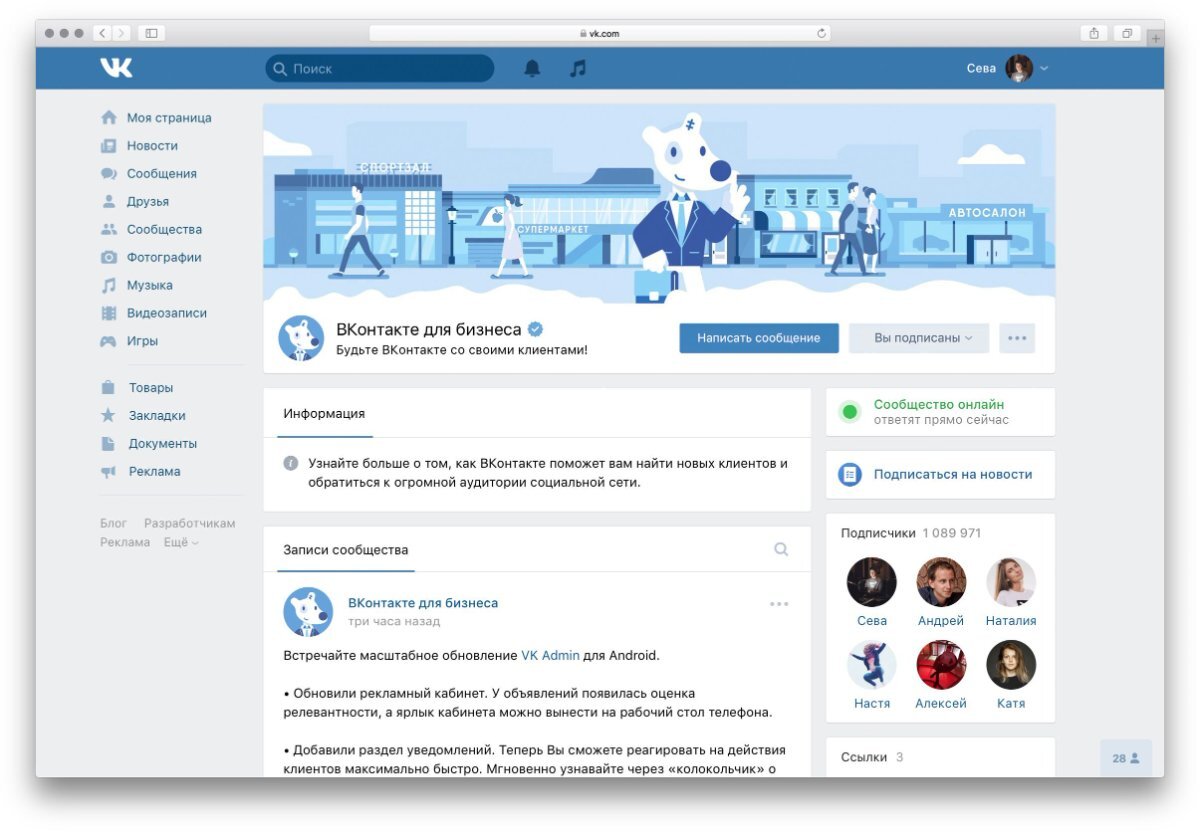Click the magnifier to search community posts
The width and height of the screenshot is (1200, 832).
780,549
